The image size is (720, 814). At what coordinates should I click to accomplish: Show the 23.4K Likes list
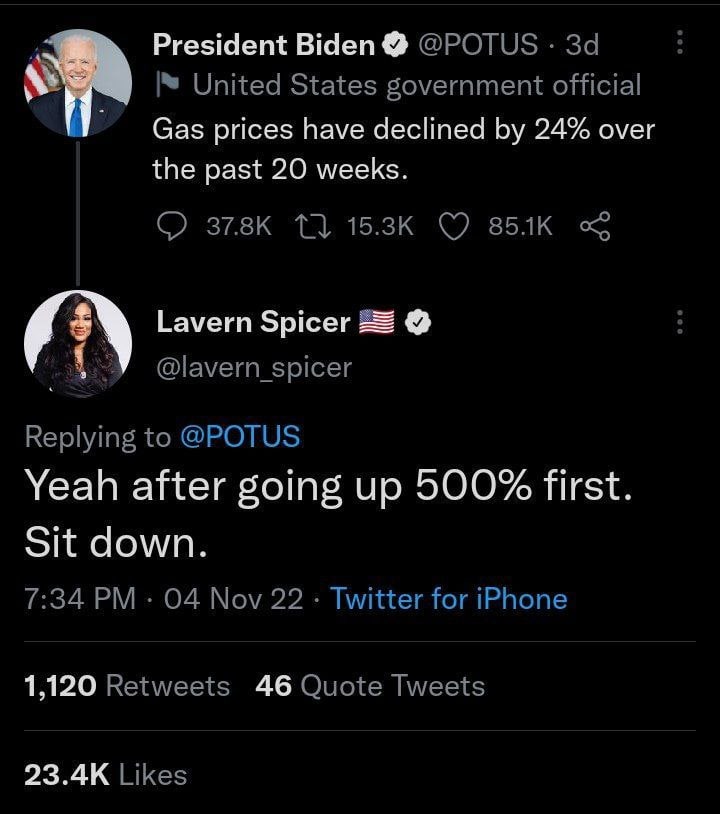(x=105, y=773)
